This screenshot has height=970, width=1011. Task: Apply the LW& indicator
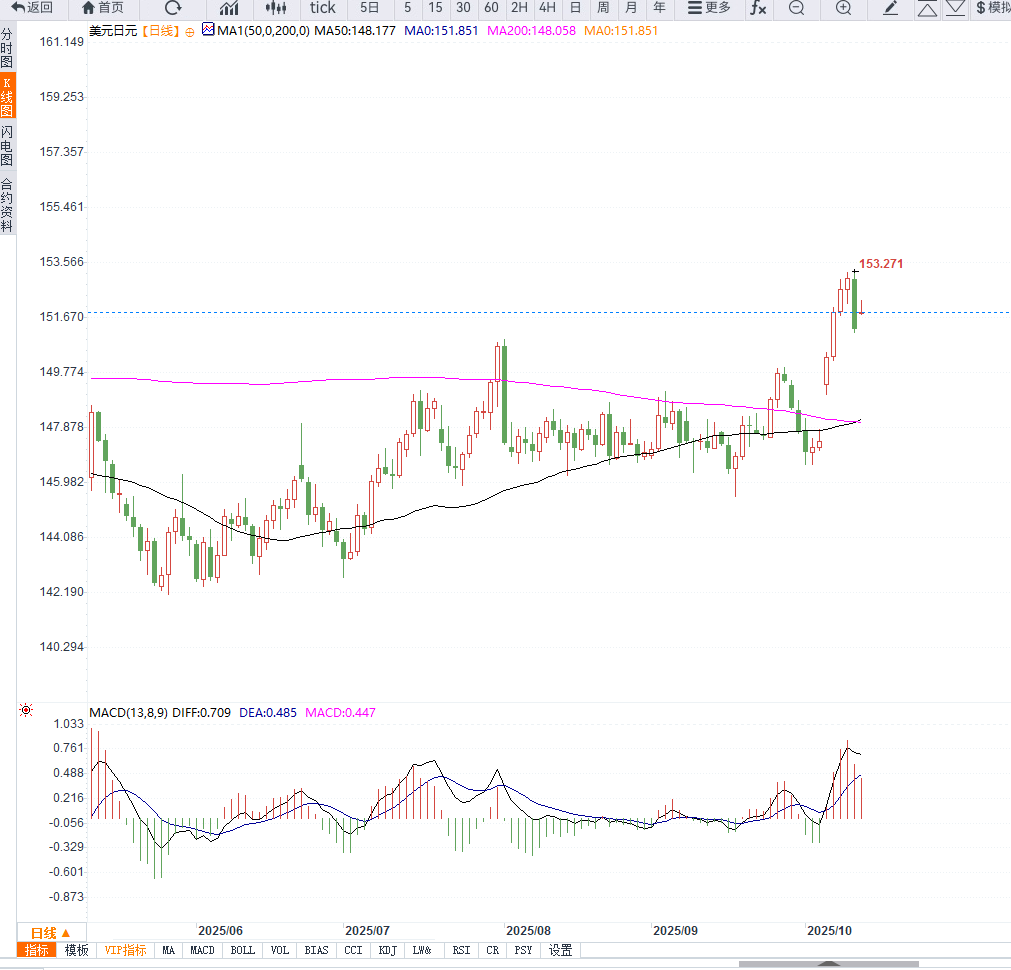click(x=422, y=950)
